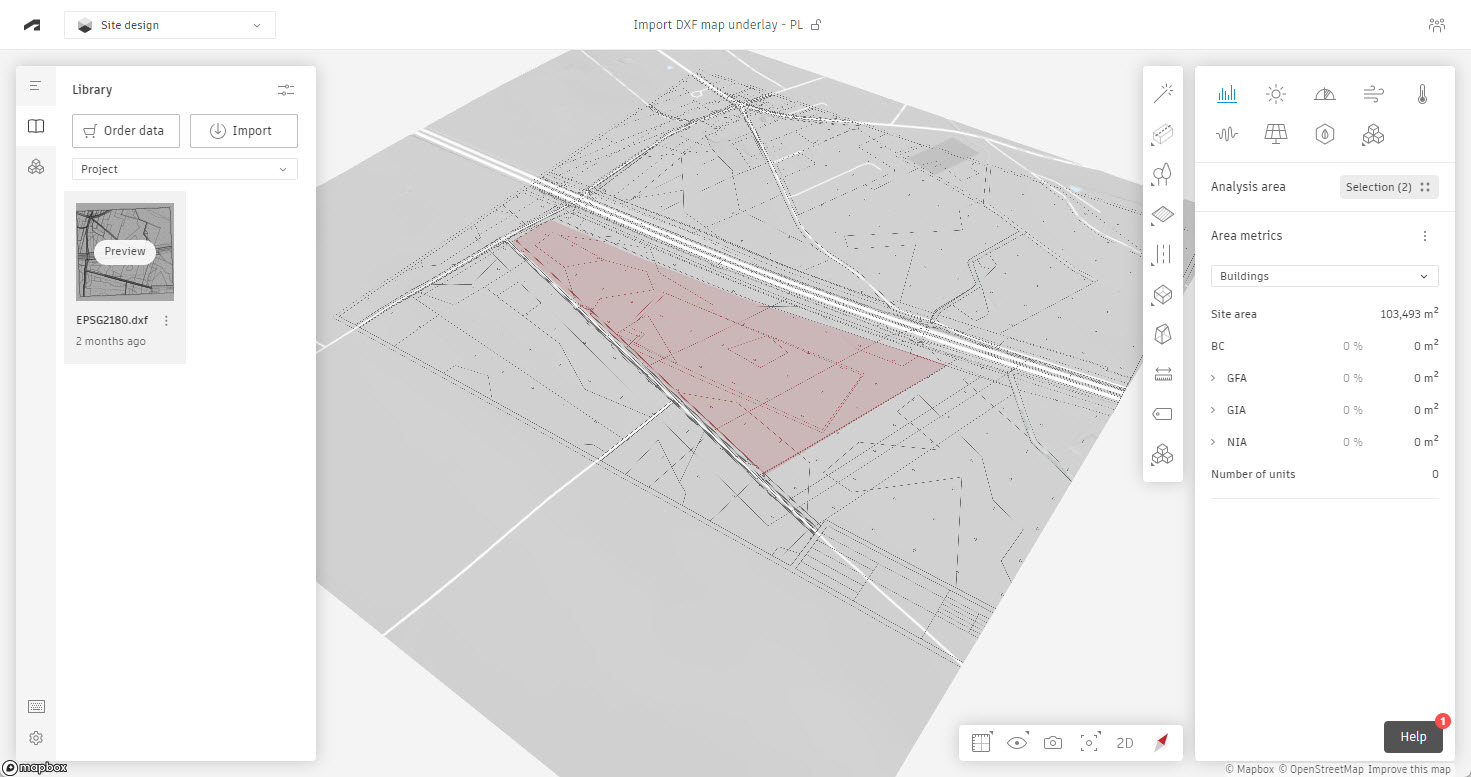Preview the EPSG2180.dxf thumbnail

125,251
